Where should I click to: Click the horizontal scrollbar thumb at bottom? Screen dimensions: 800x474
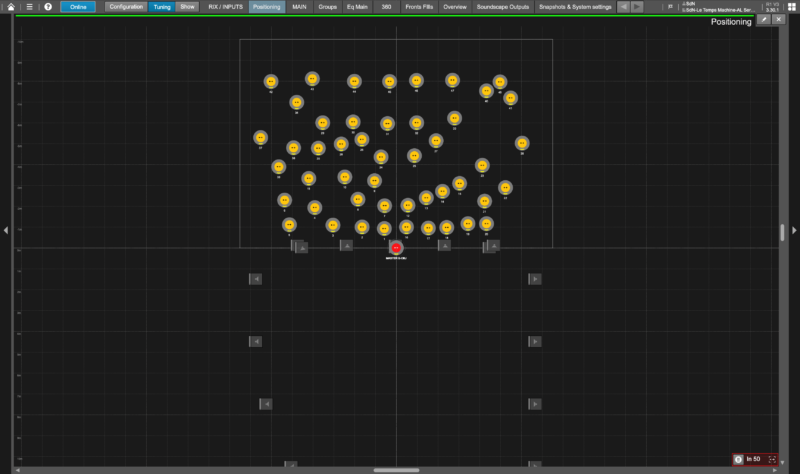click(396, 469)
